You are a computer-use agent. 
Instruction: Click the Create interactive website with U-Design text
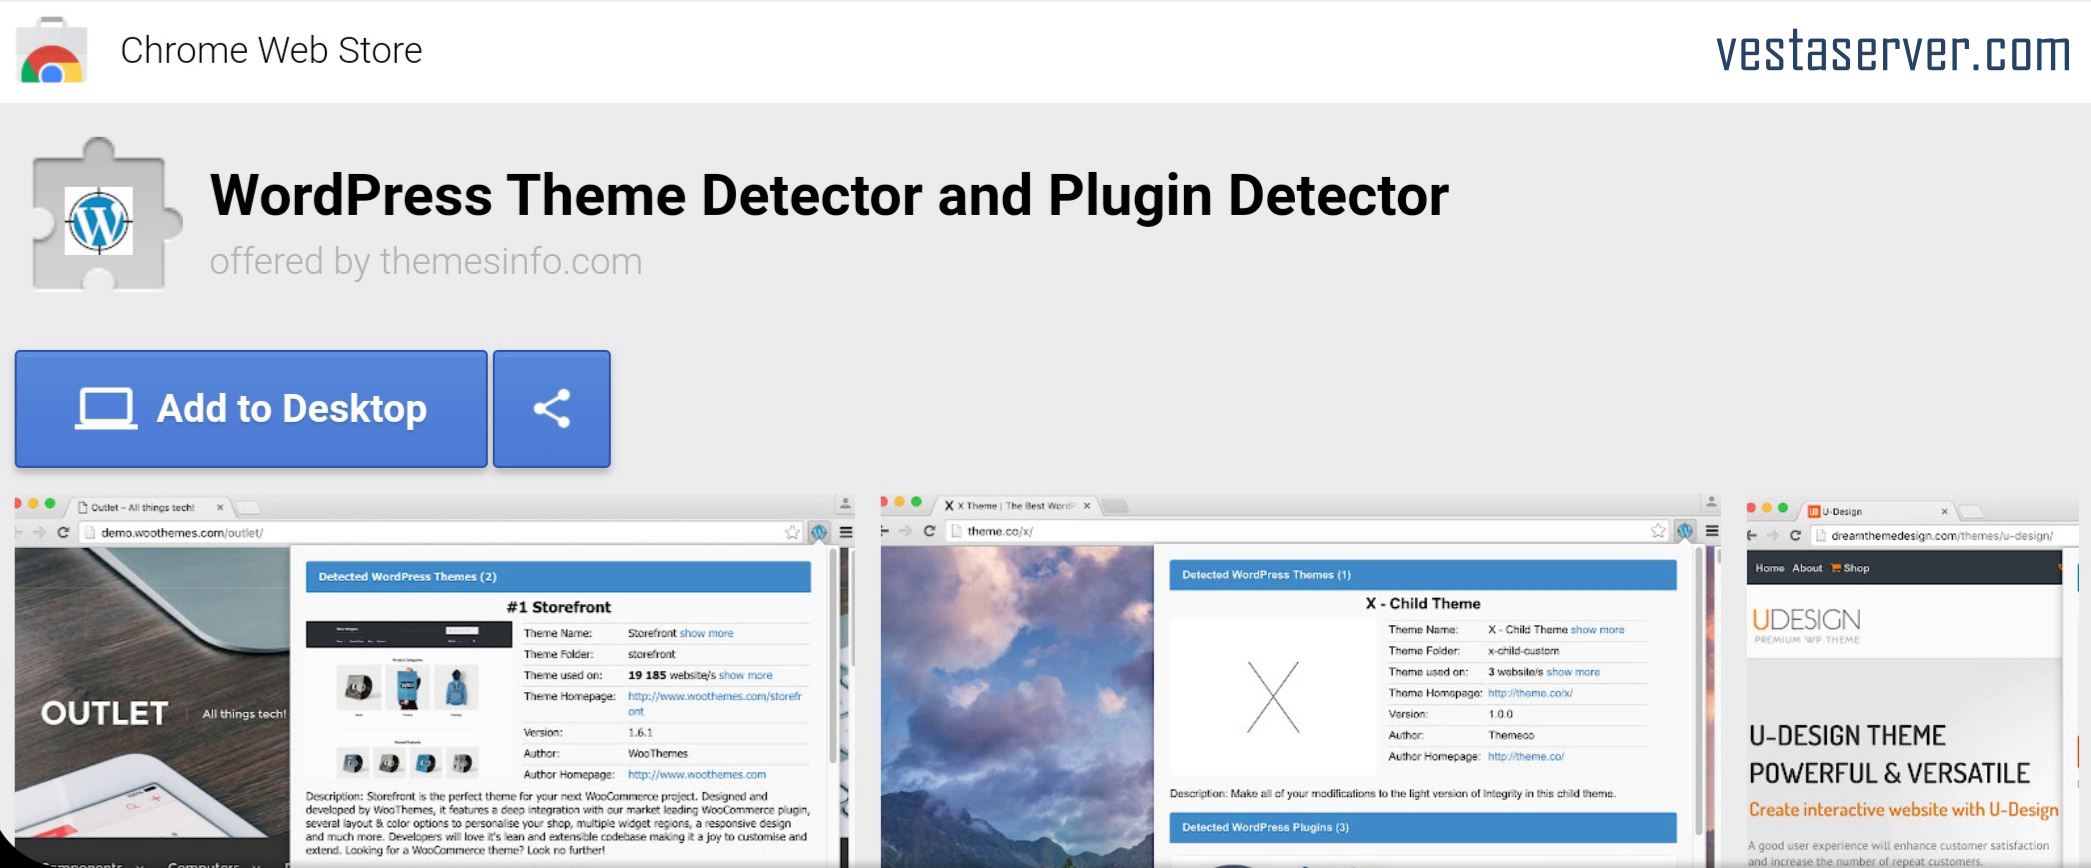pos(1904,810)
